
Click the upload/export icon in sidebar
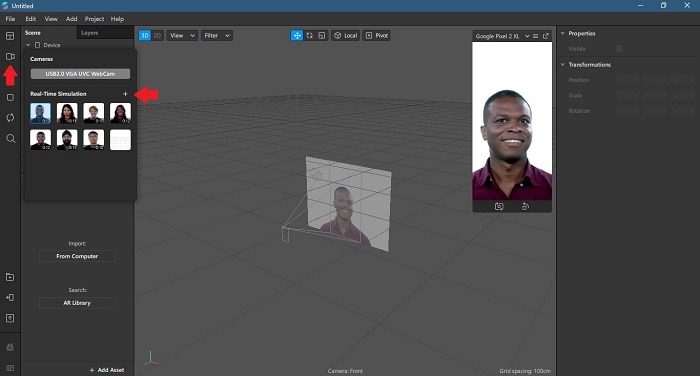(x=10, y=318)
